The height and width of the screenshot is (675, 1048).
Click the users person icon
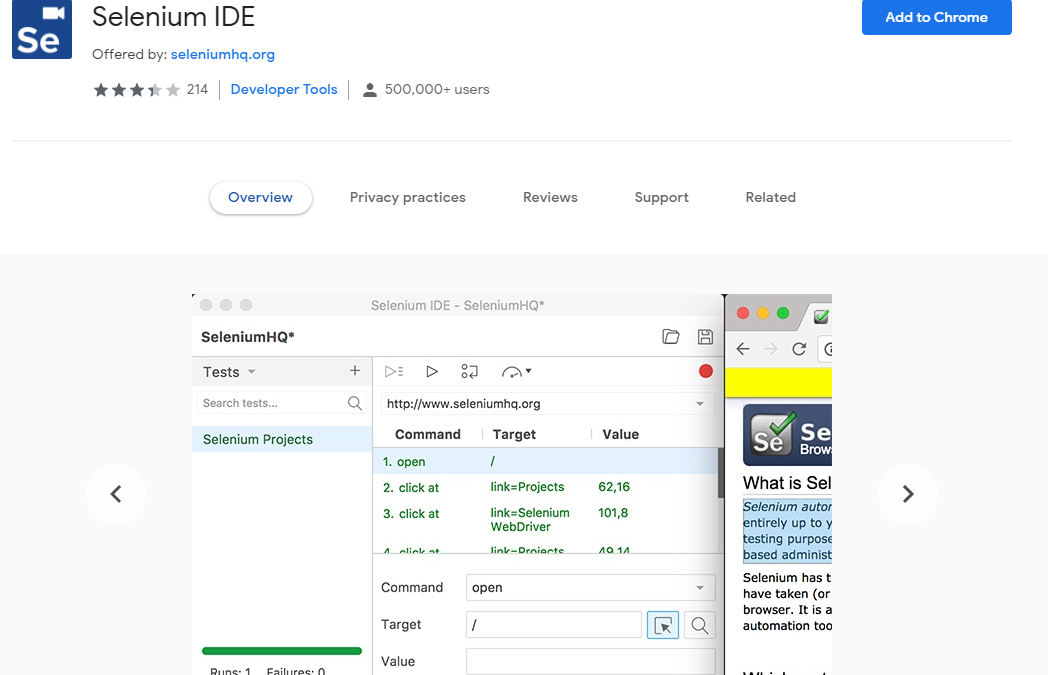tap(370, 90)
